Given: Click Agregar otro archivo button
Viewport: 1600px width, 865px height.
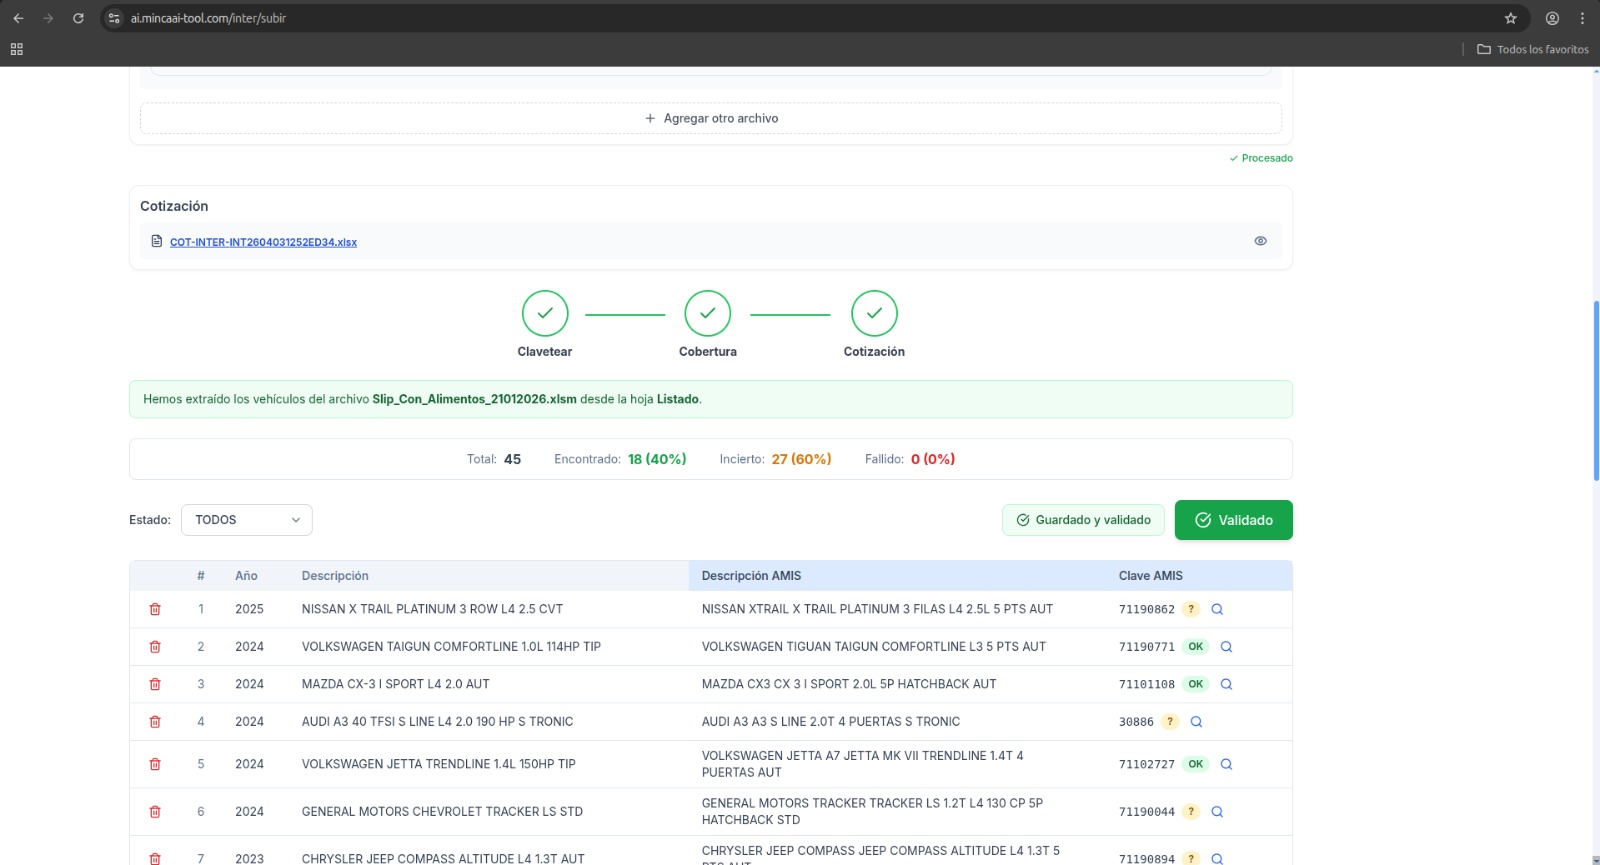Looking at the screenshot, I should (711, 118).
